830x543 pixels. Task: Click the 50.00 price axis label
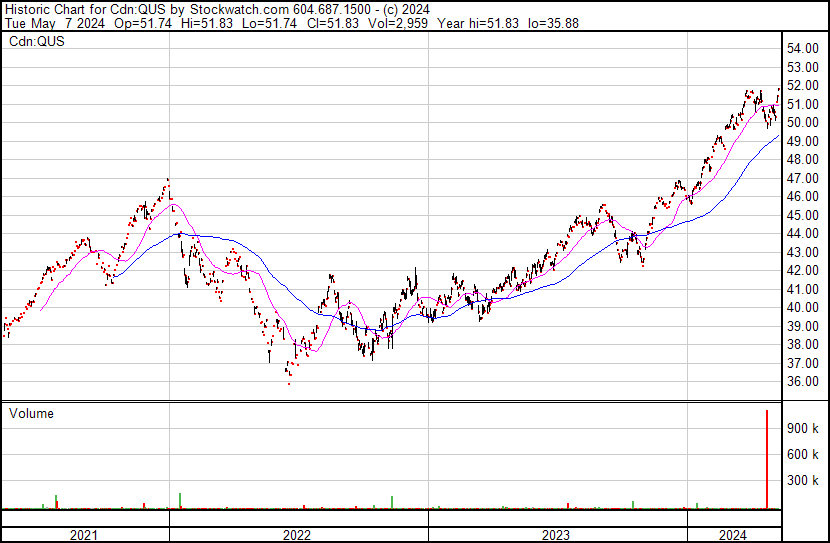click(803, 123)
